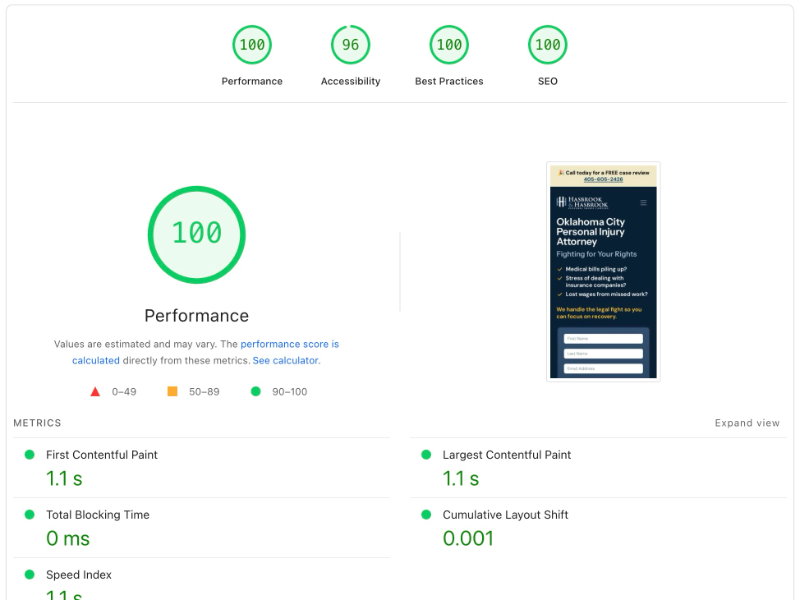Click the Performance 100 score gauge at top

252,45
